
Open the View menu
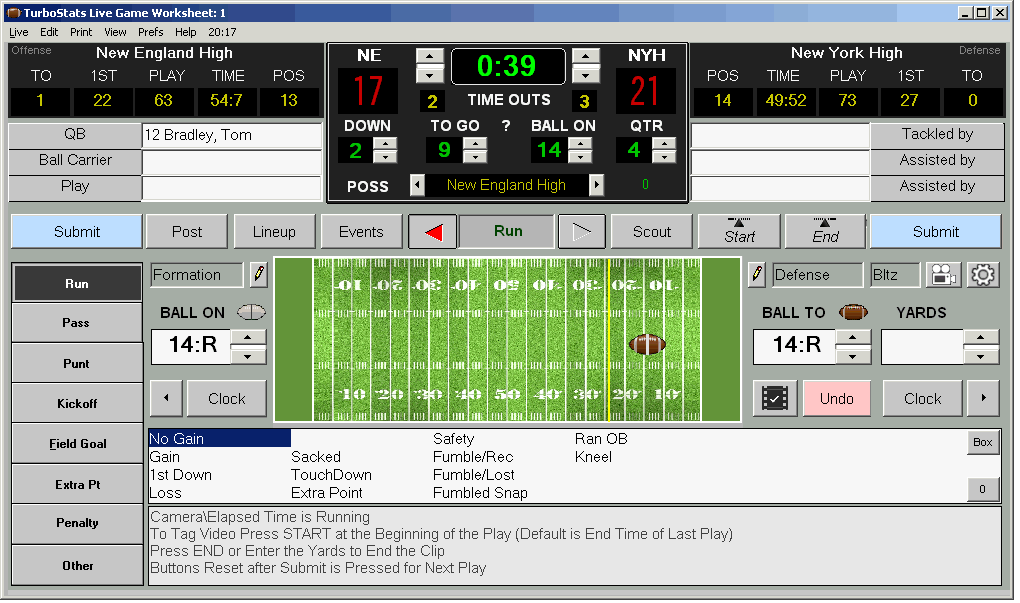coord(115,32)
